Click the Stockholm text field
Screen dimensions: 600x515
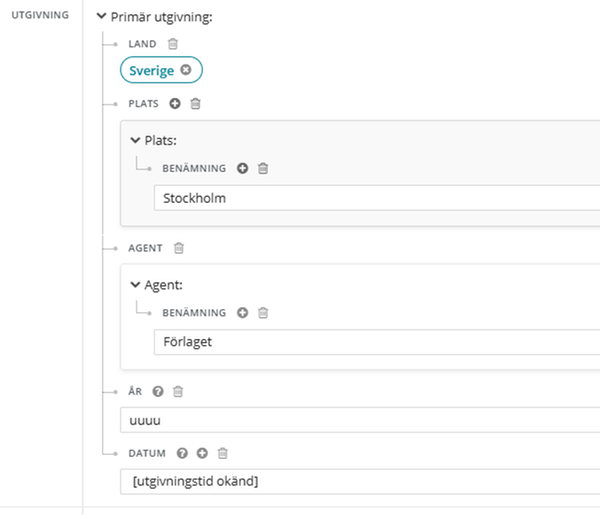tap(375, 198)
